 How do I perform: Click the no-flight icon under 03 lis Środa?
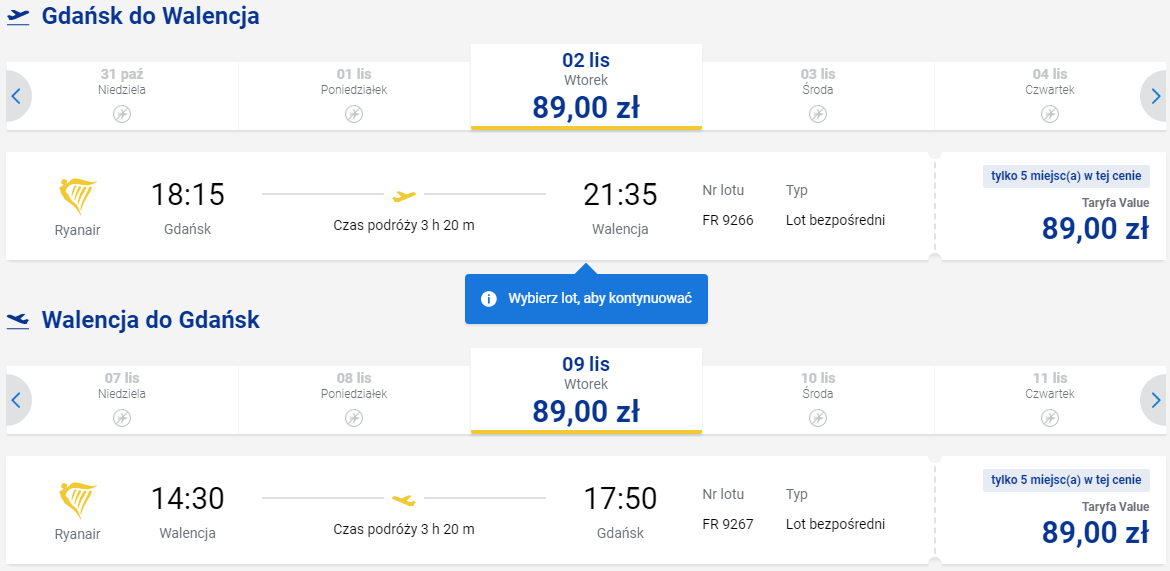(x=818, y=114)
